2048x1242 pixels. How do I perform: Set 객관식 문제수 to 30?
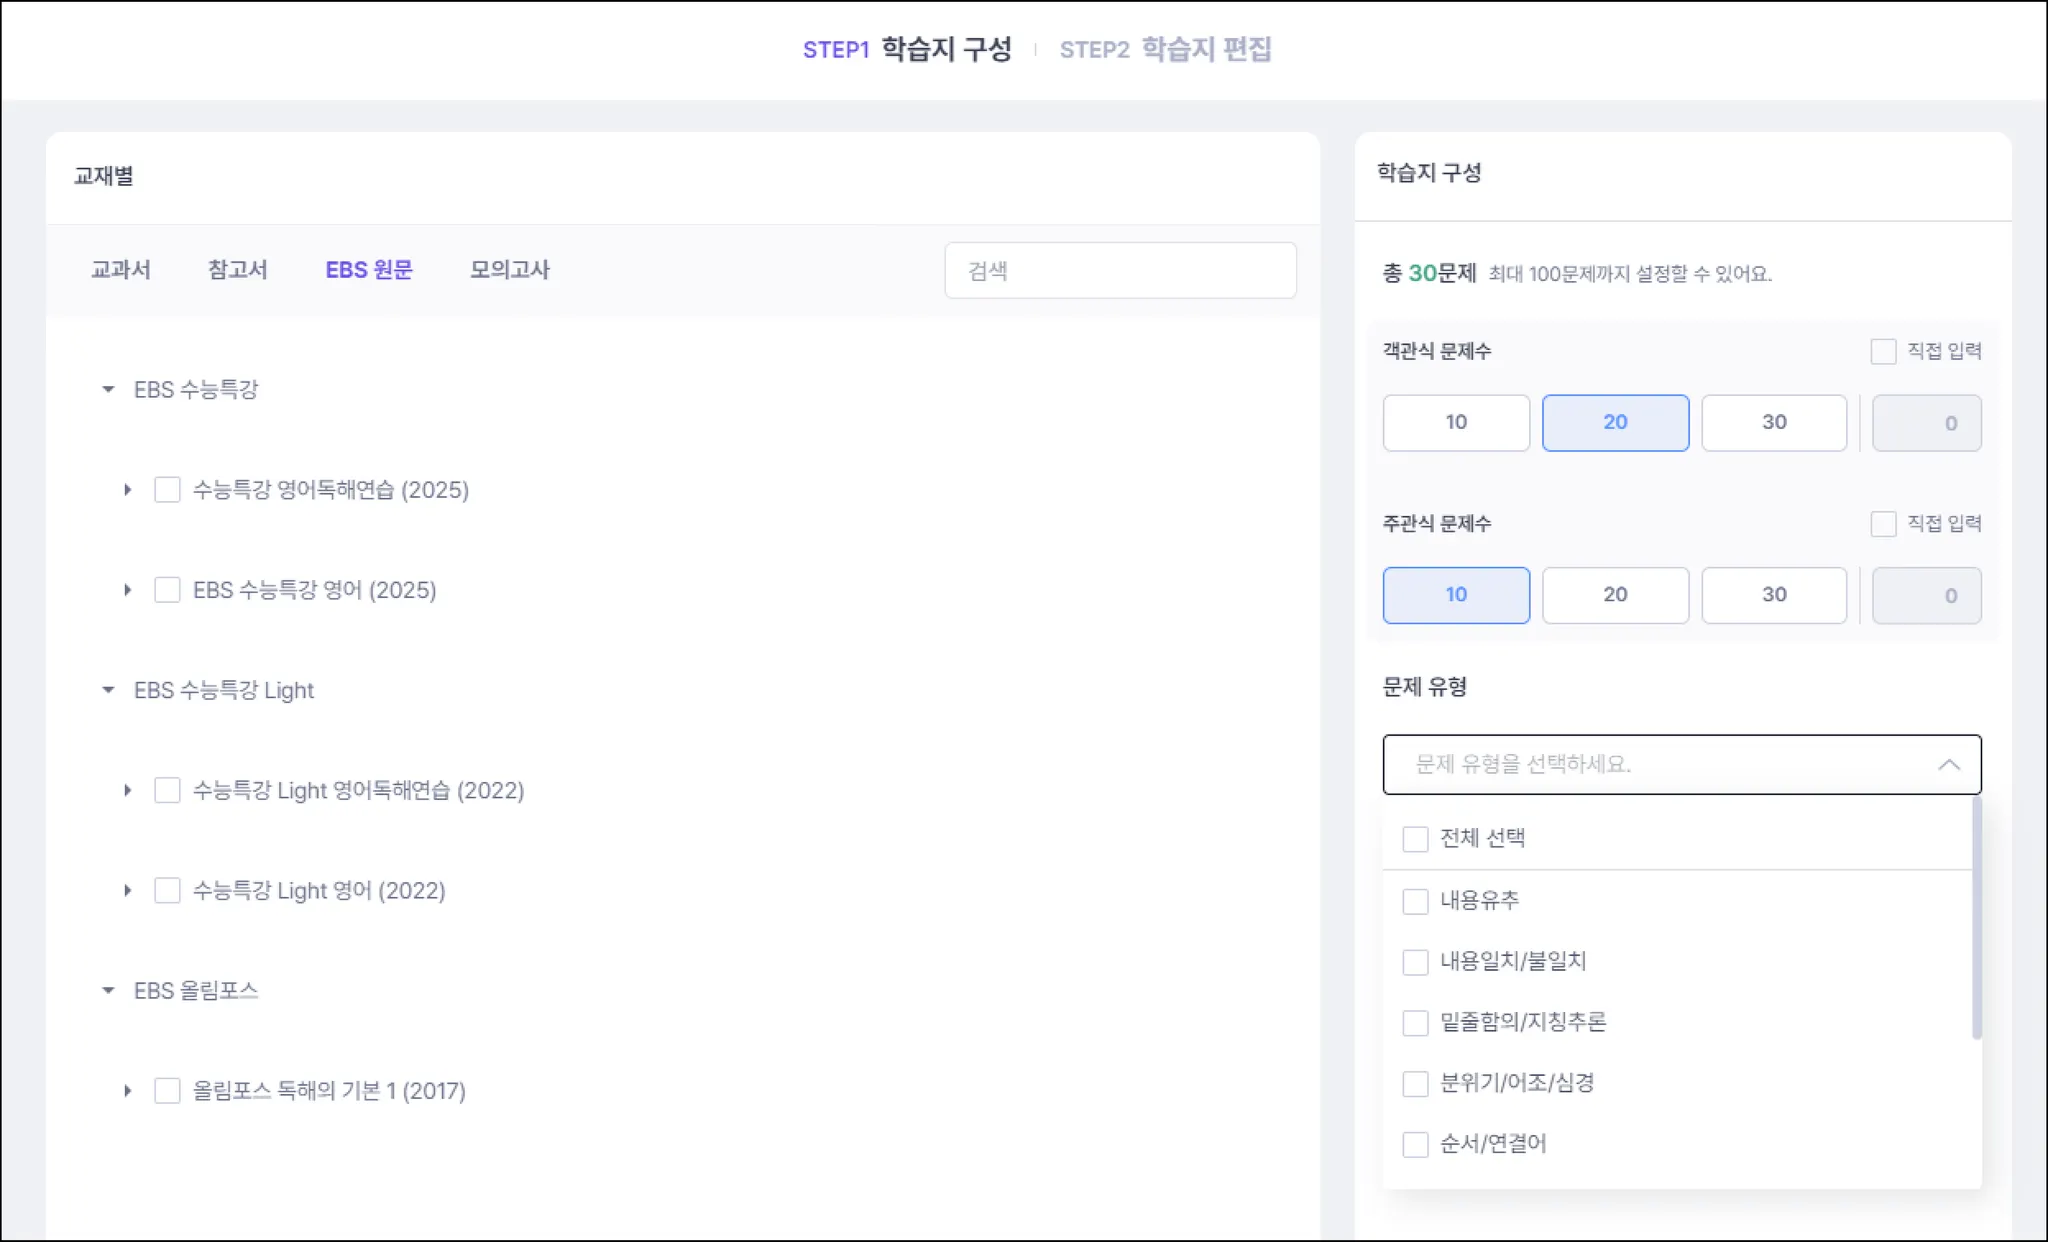[1773, 422]
